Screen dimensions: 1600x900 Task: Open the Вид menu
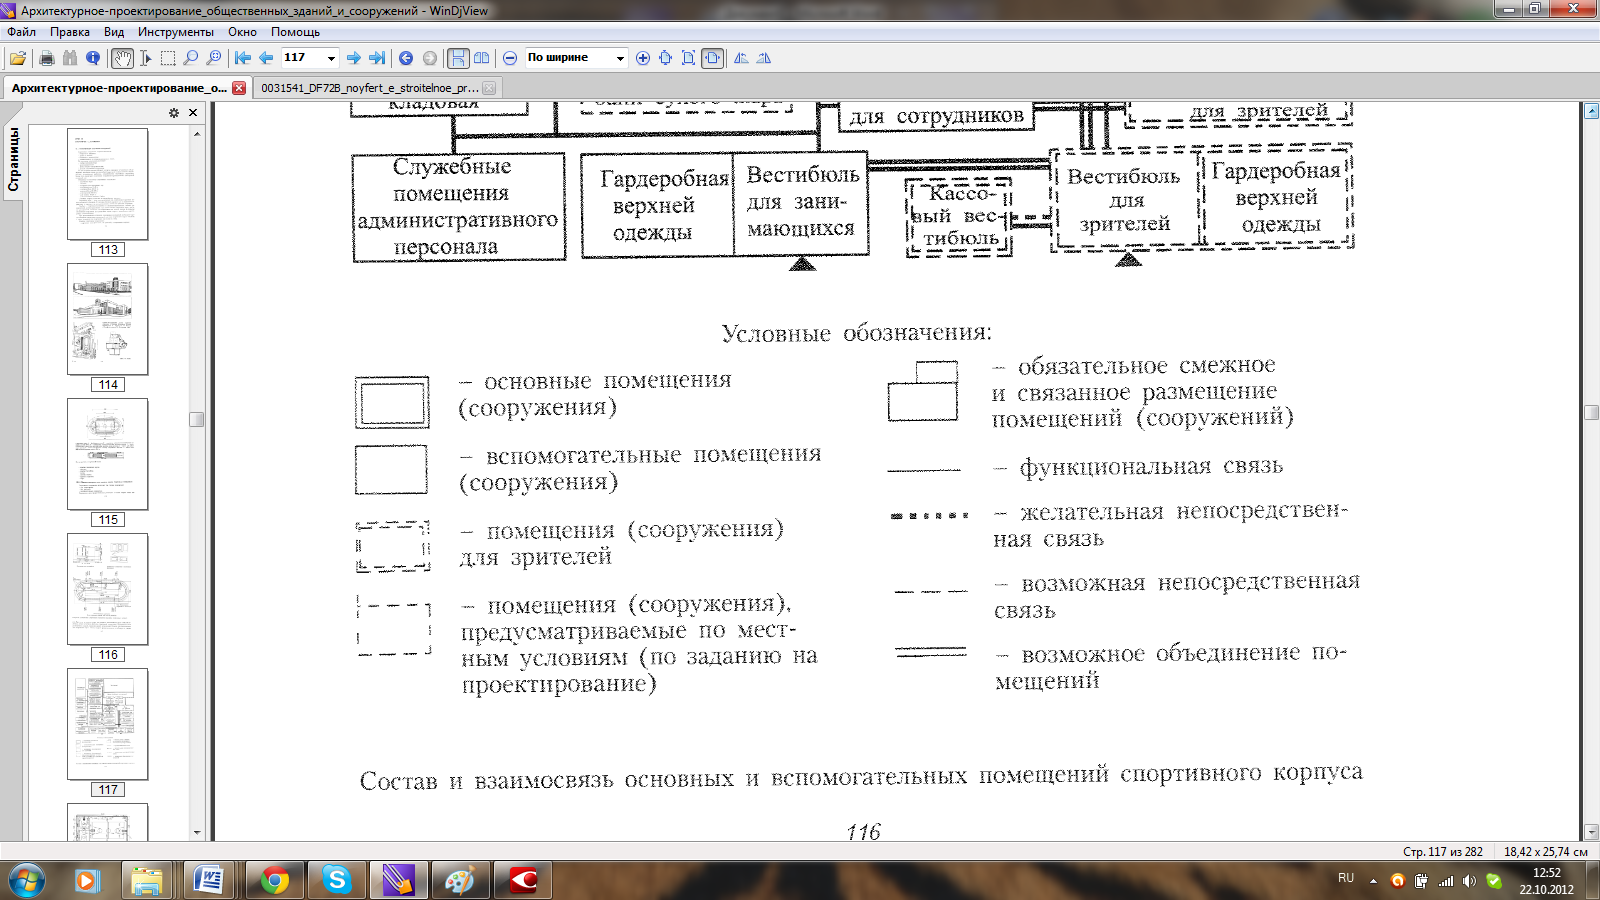(x=114, y=32)
